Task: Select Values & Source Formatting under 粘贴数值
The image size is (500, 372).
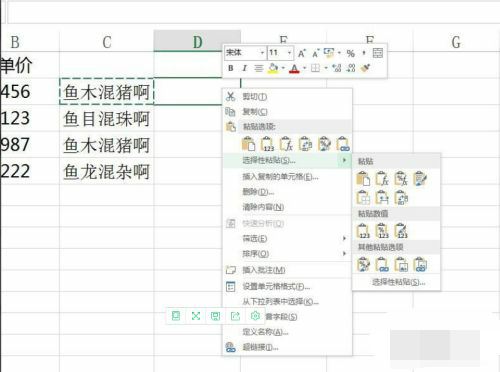Action: pyautogui.click(x=401, y=231)
